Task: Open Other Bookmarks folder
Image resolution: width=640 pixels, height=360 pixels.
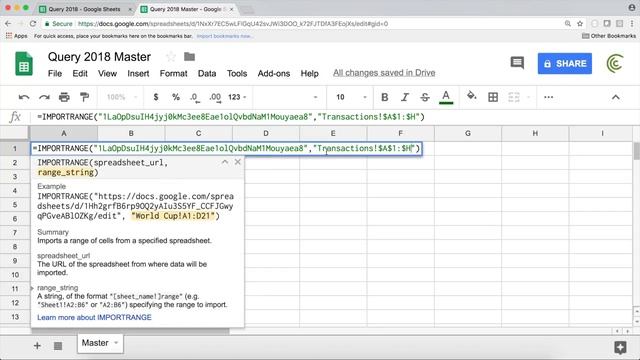Action: click(609, 36)
